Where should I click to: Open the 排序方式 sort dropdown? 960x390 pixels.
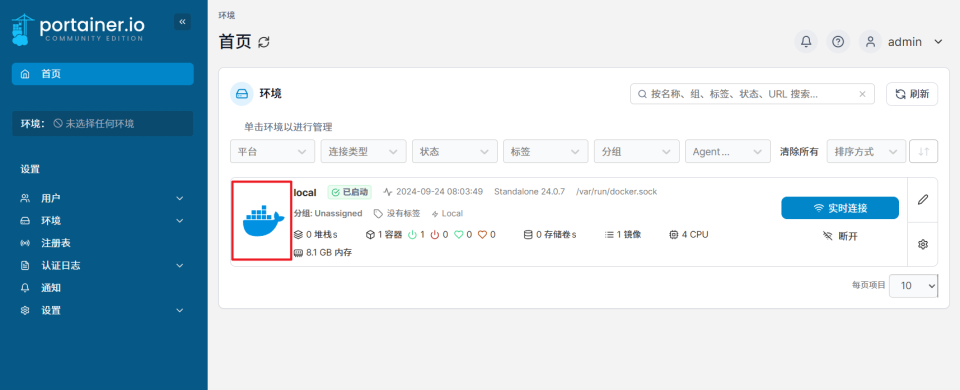click(866, 151)
